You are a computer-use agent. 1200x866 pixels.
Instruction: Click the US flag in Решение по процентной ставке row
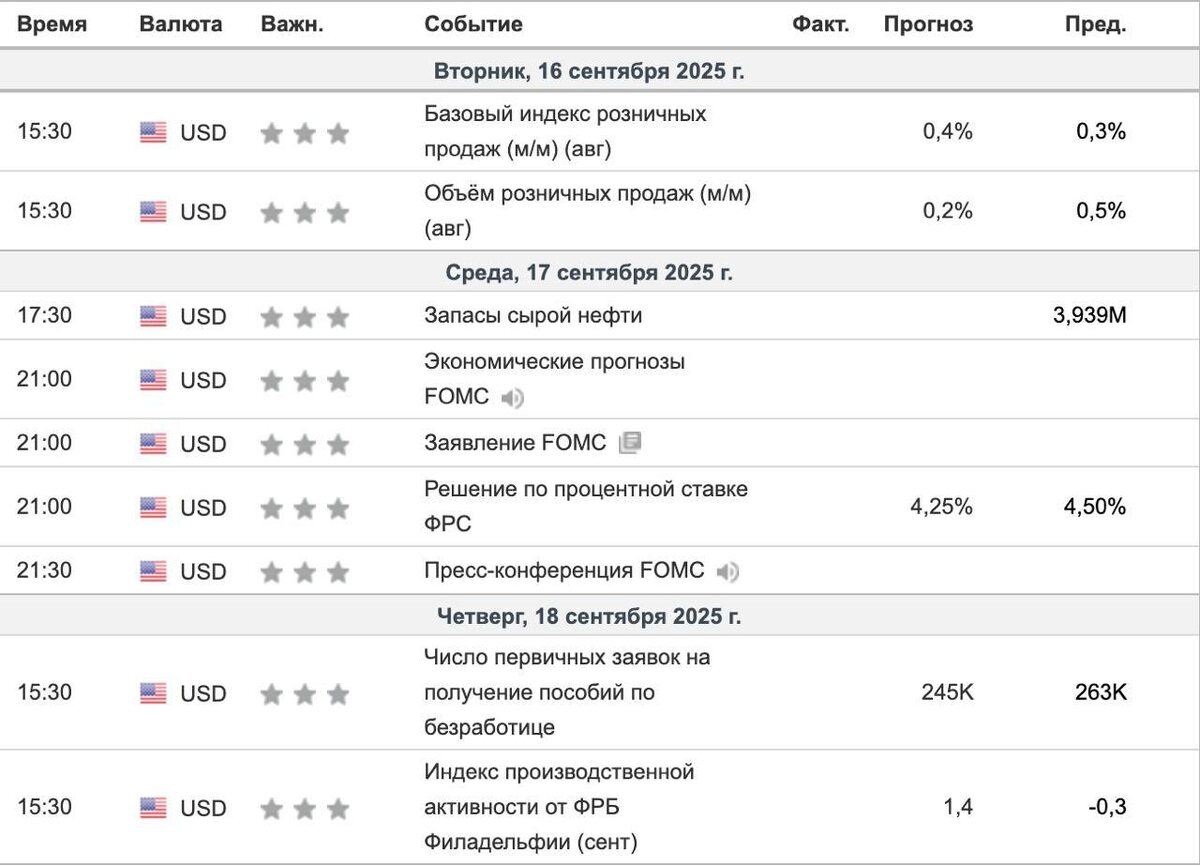[153, 508]
